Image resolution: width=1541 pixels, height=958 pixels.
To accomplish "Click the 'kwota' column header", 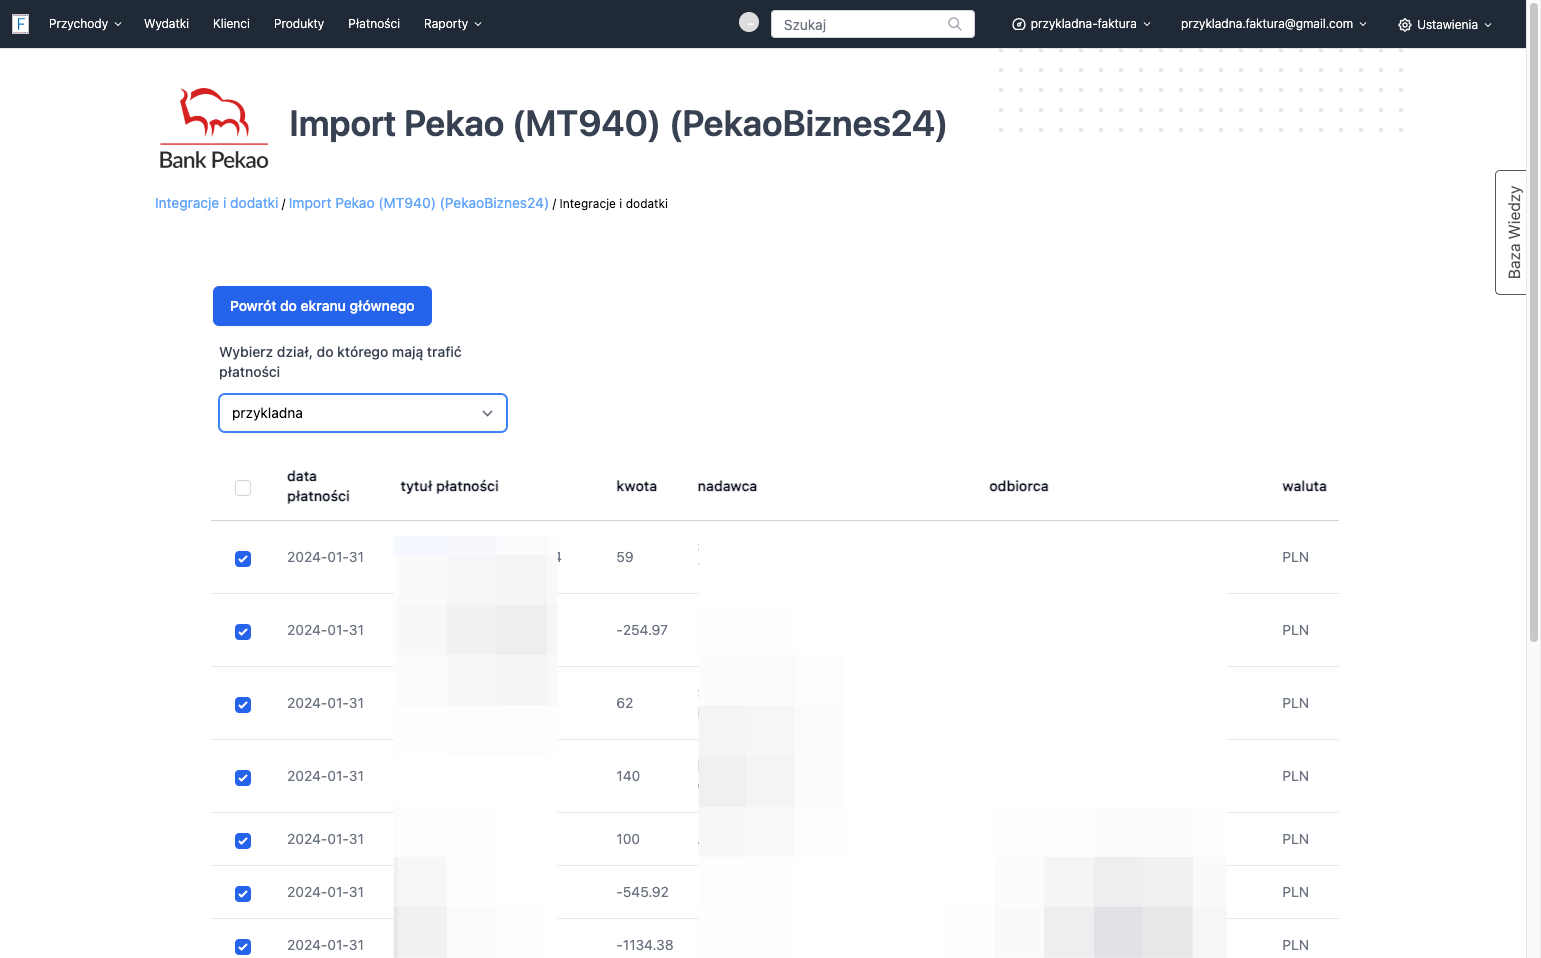I will pos(637,486).
